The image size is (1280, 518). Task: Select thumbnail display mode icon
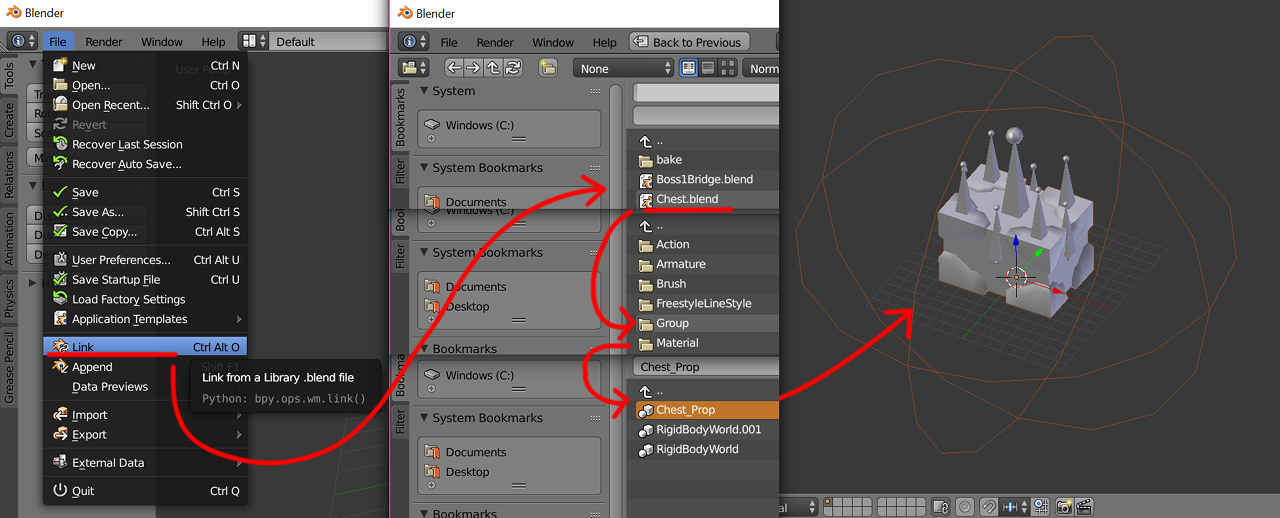(727, 68)
